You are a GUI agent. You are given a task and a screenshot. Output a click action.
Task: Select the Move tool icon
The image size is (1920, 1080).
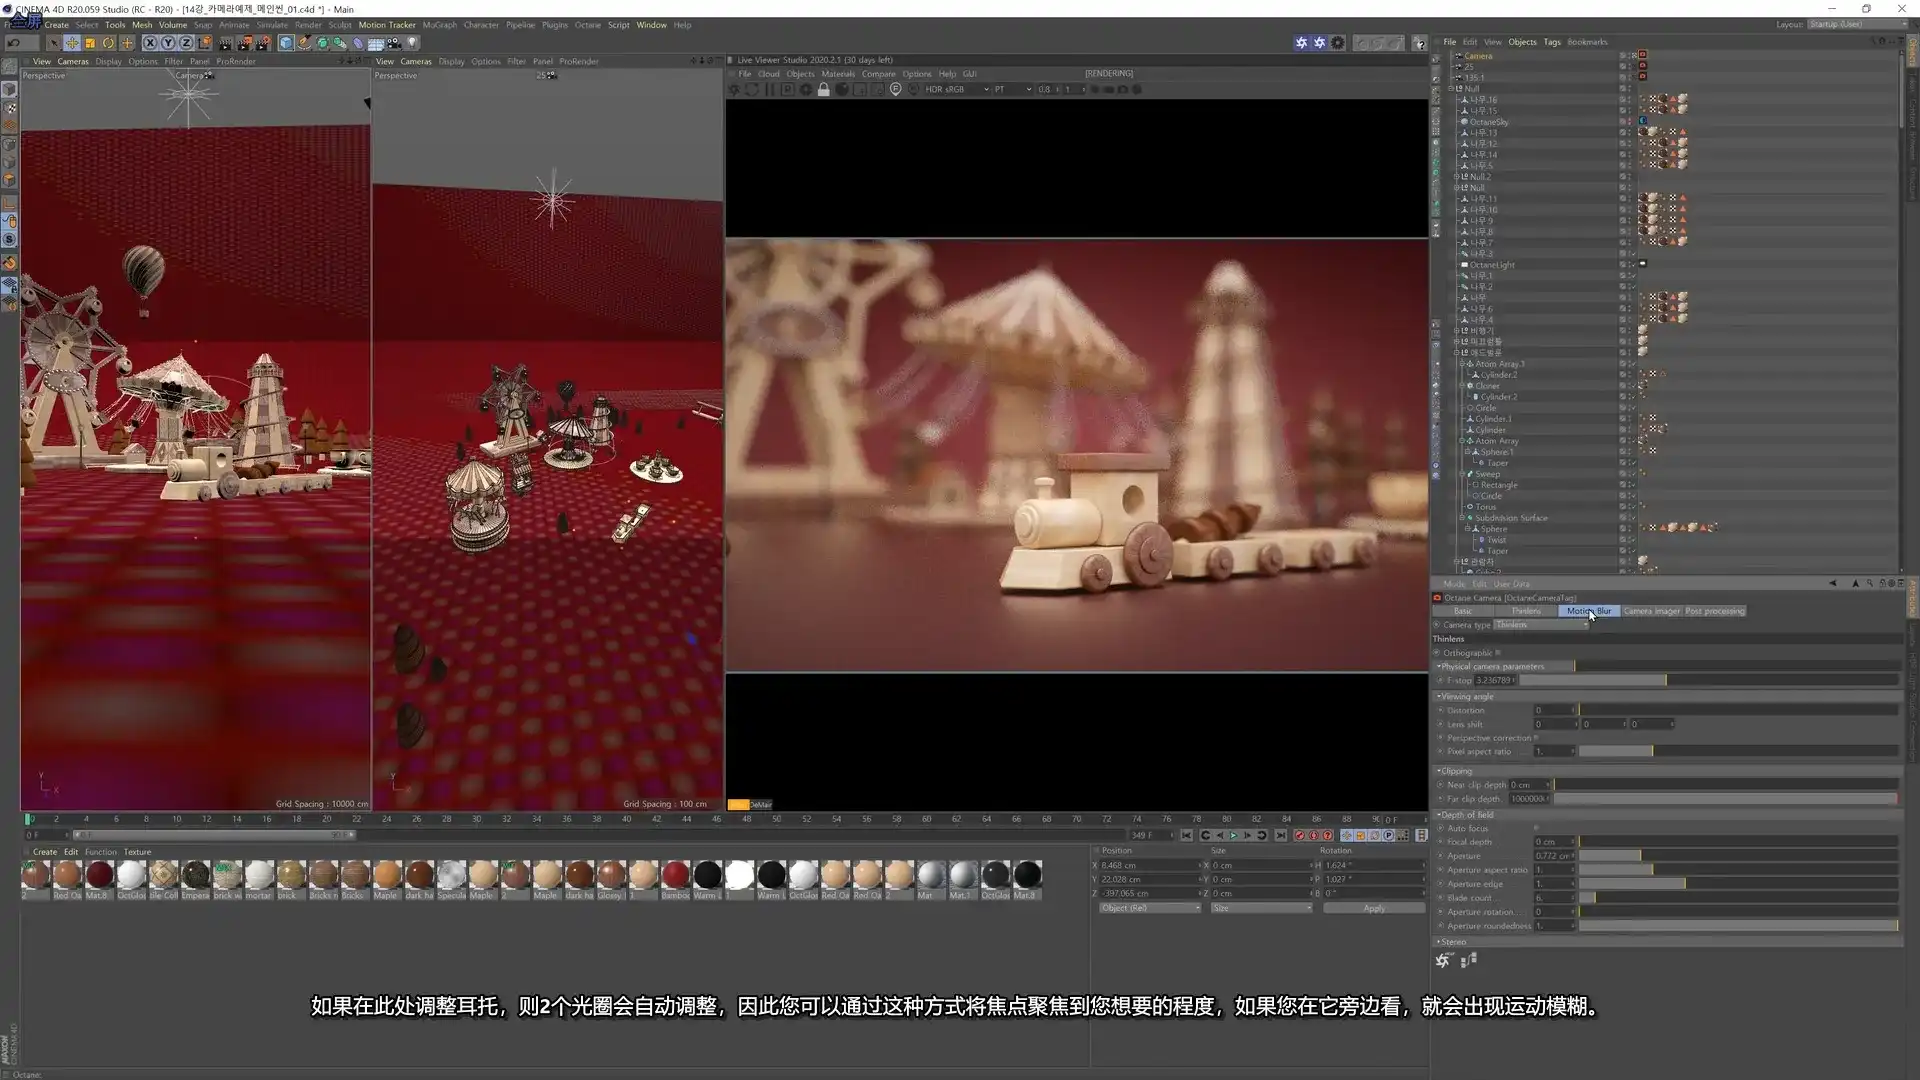(72, 43)
